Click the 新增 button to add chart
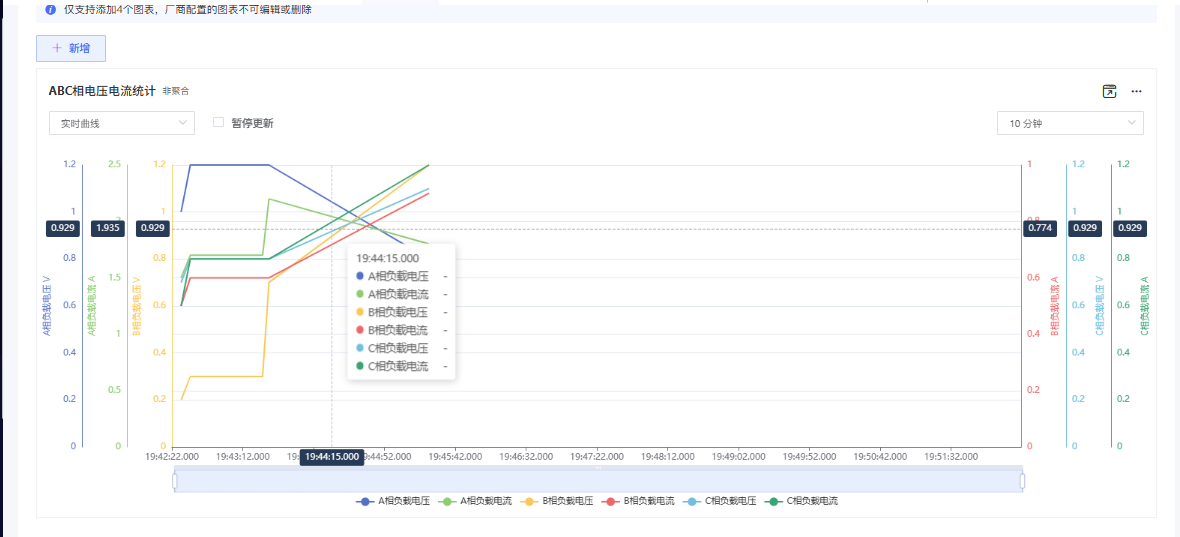The image size is (1180, 537). tap(71, 48)
